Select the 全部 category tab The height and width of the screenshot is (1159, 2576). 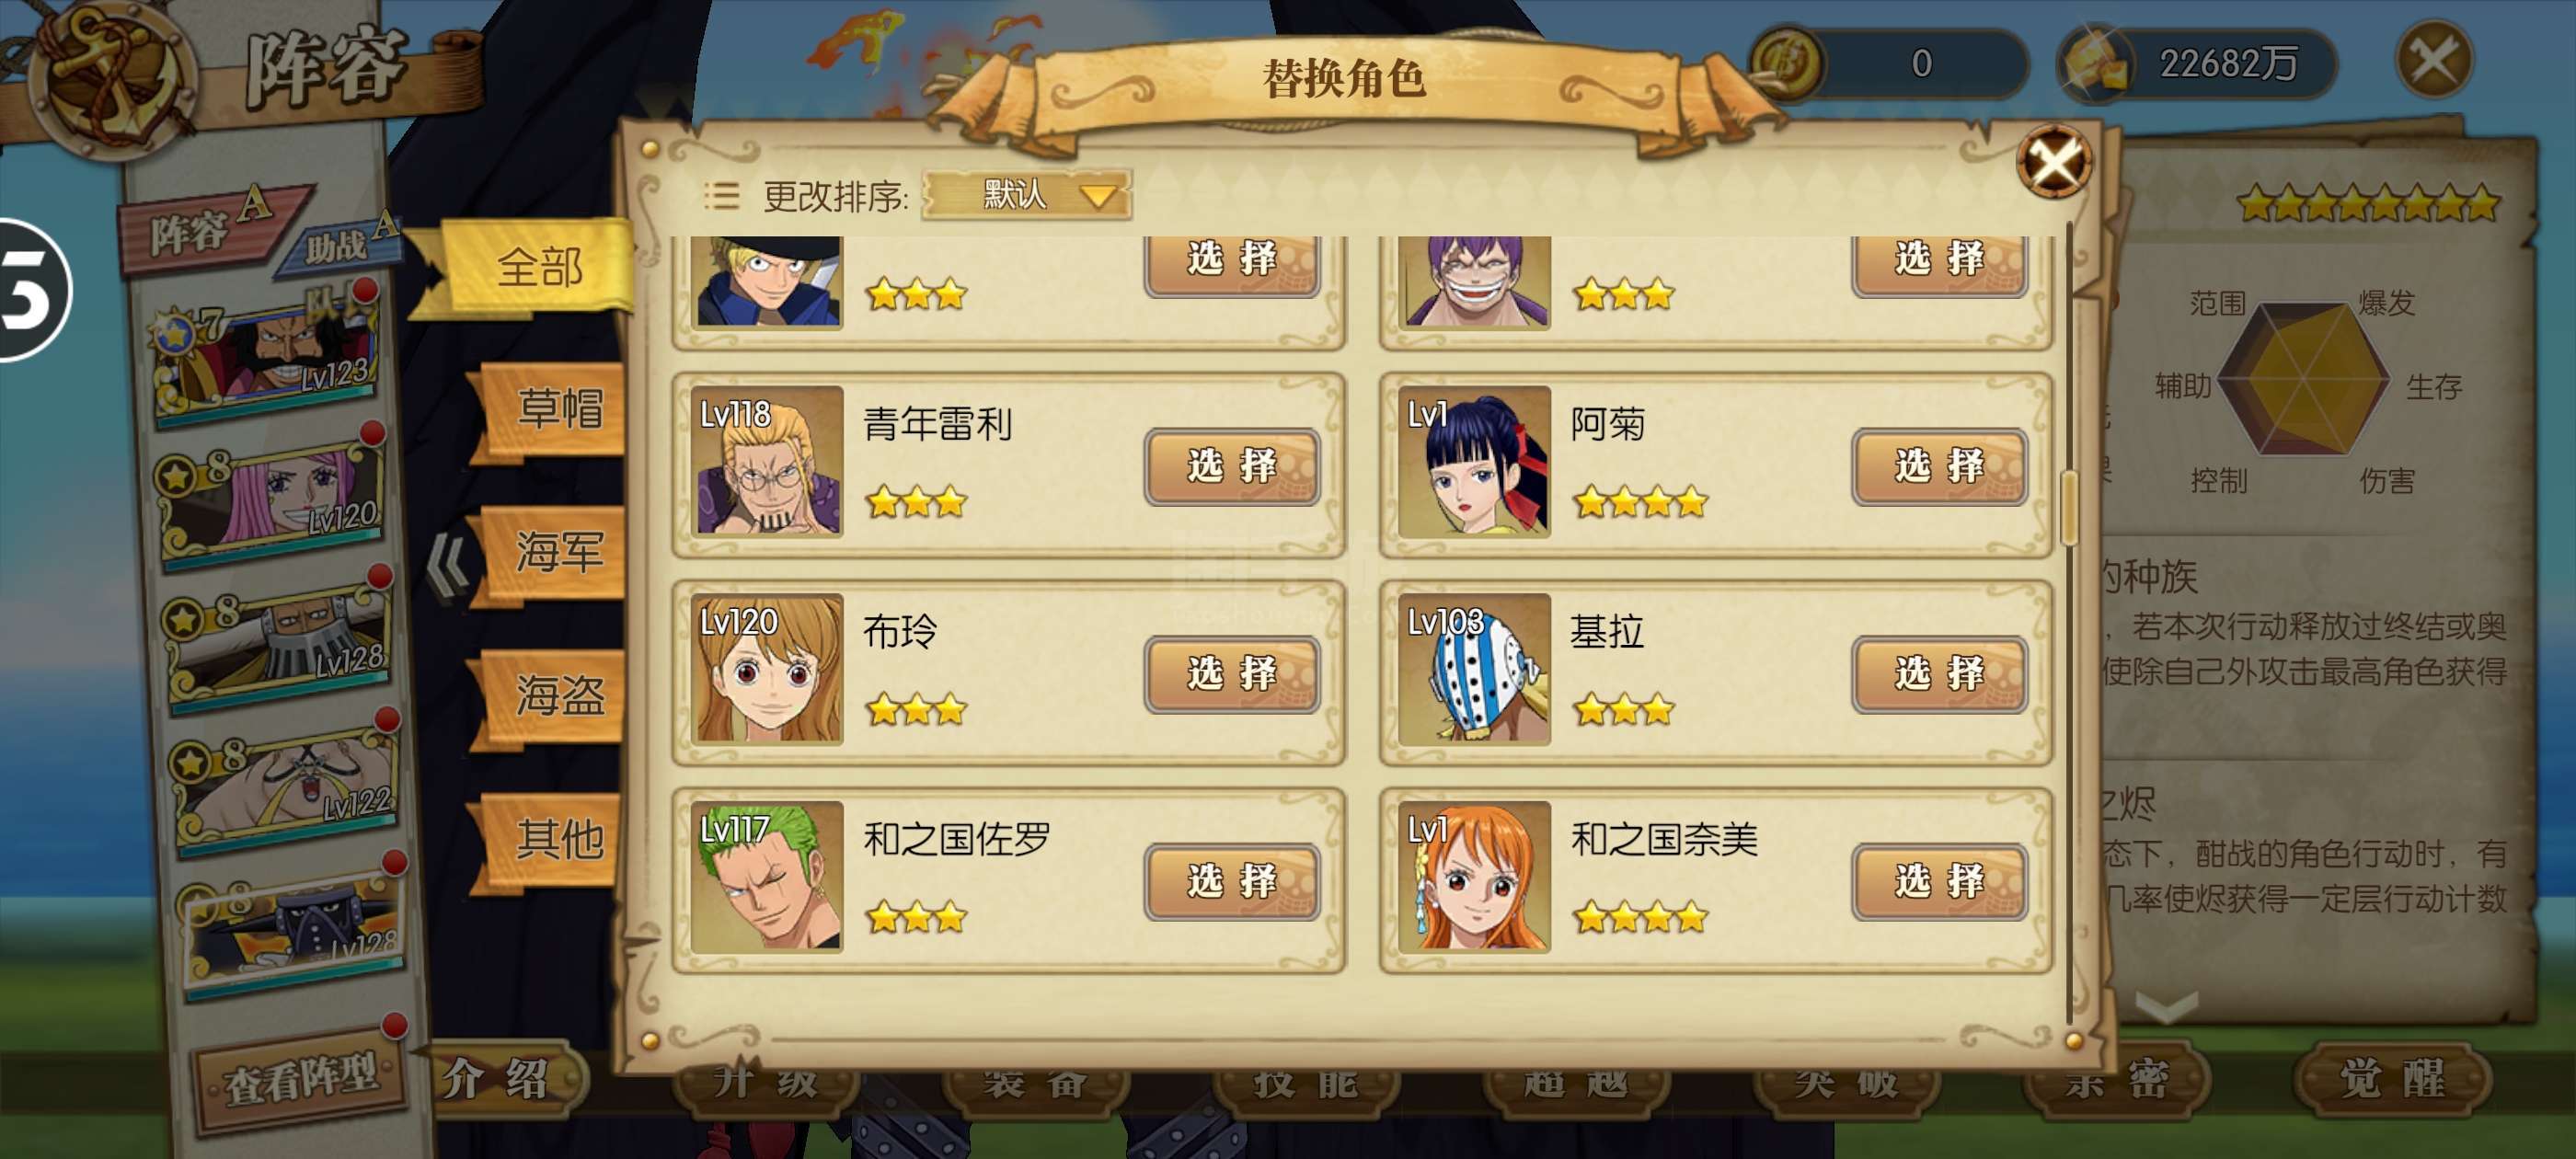click(538, 267)
